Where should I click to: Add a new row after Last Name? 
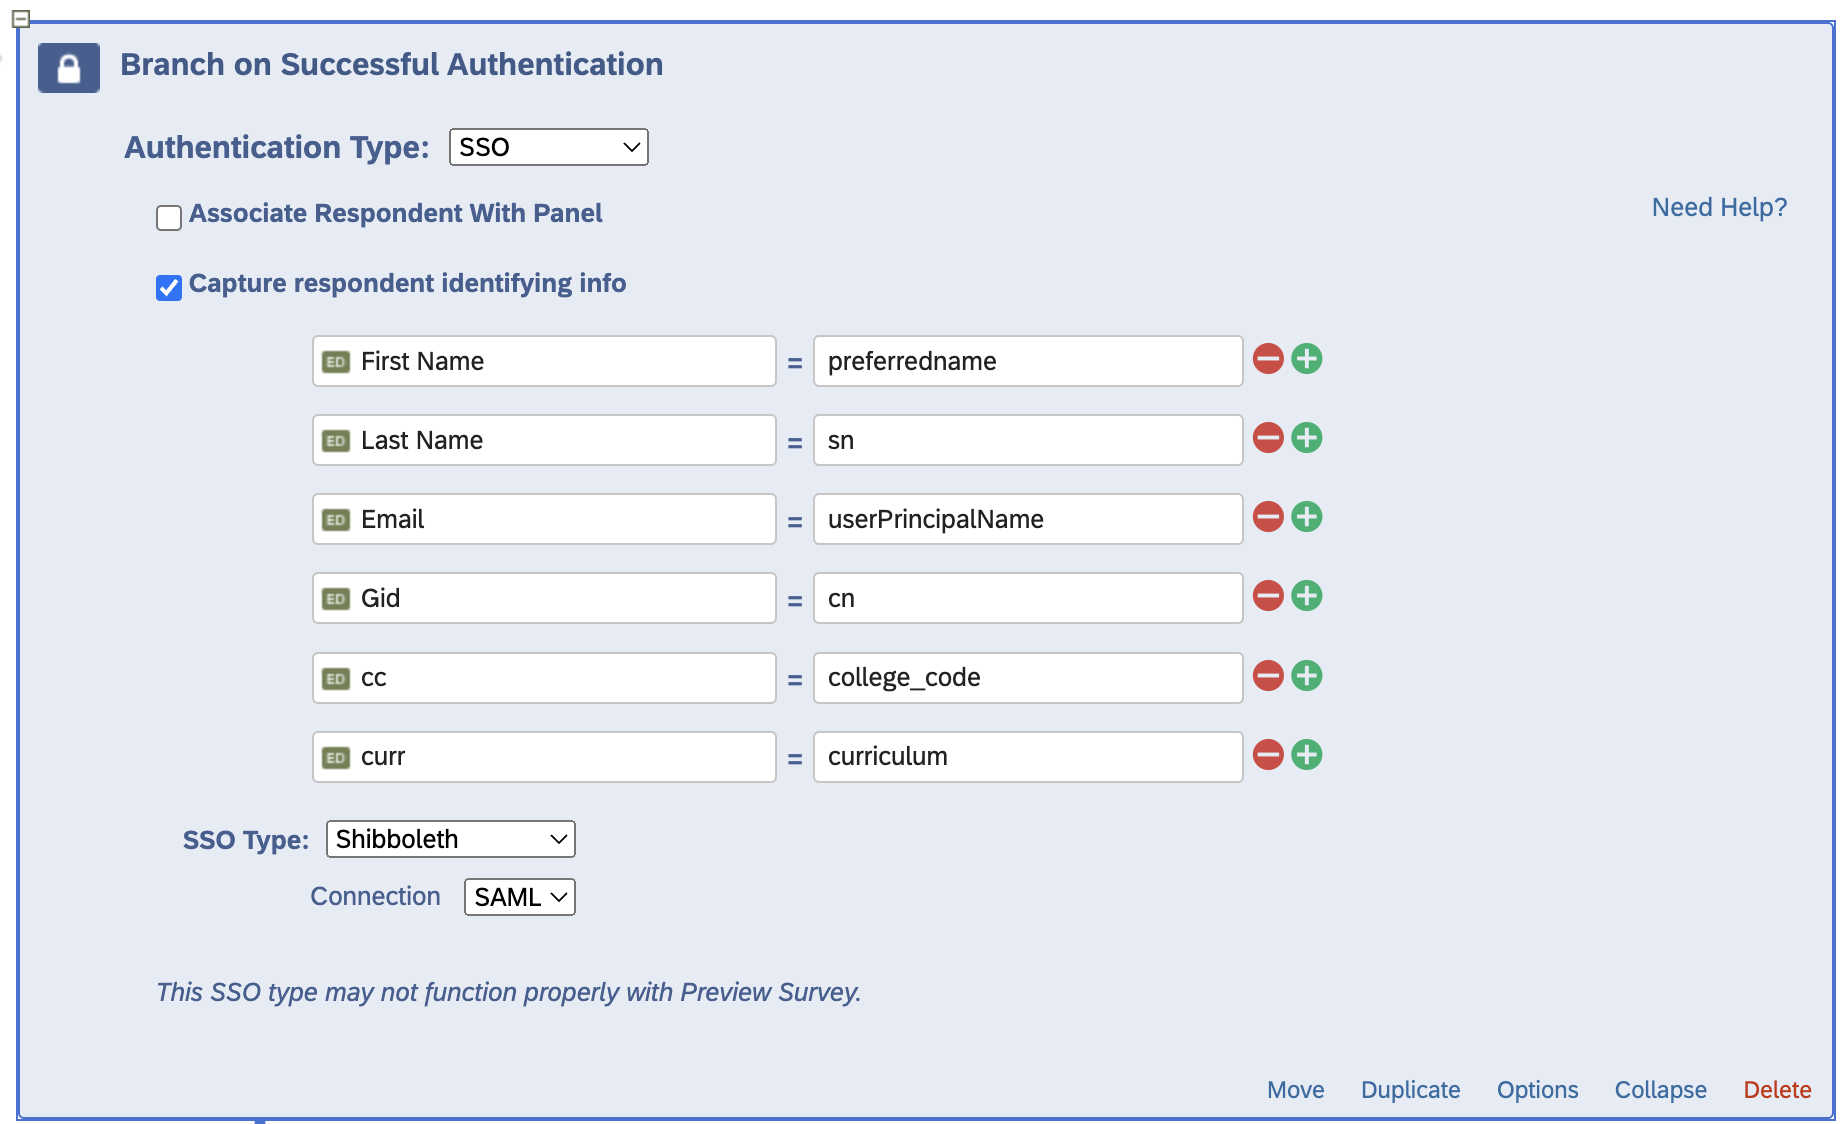coord(1306,437)
